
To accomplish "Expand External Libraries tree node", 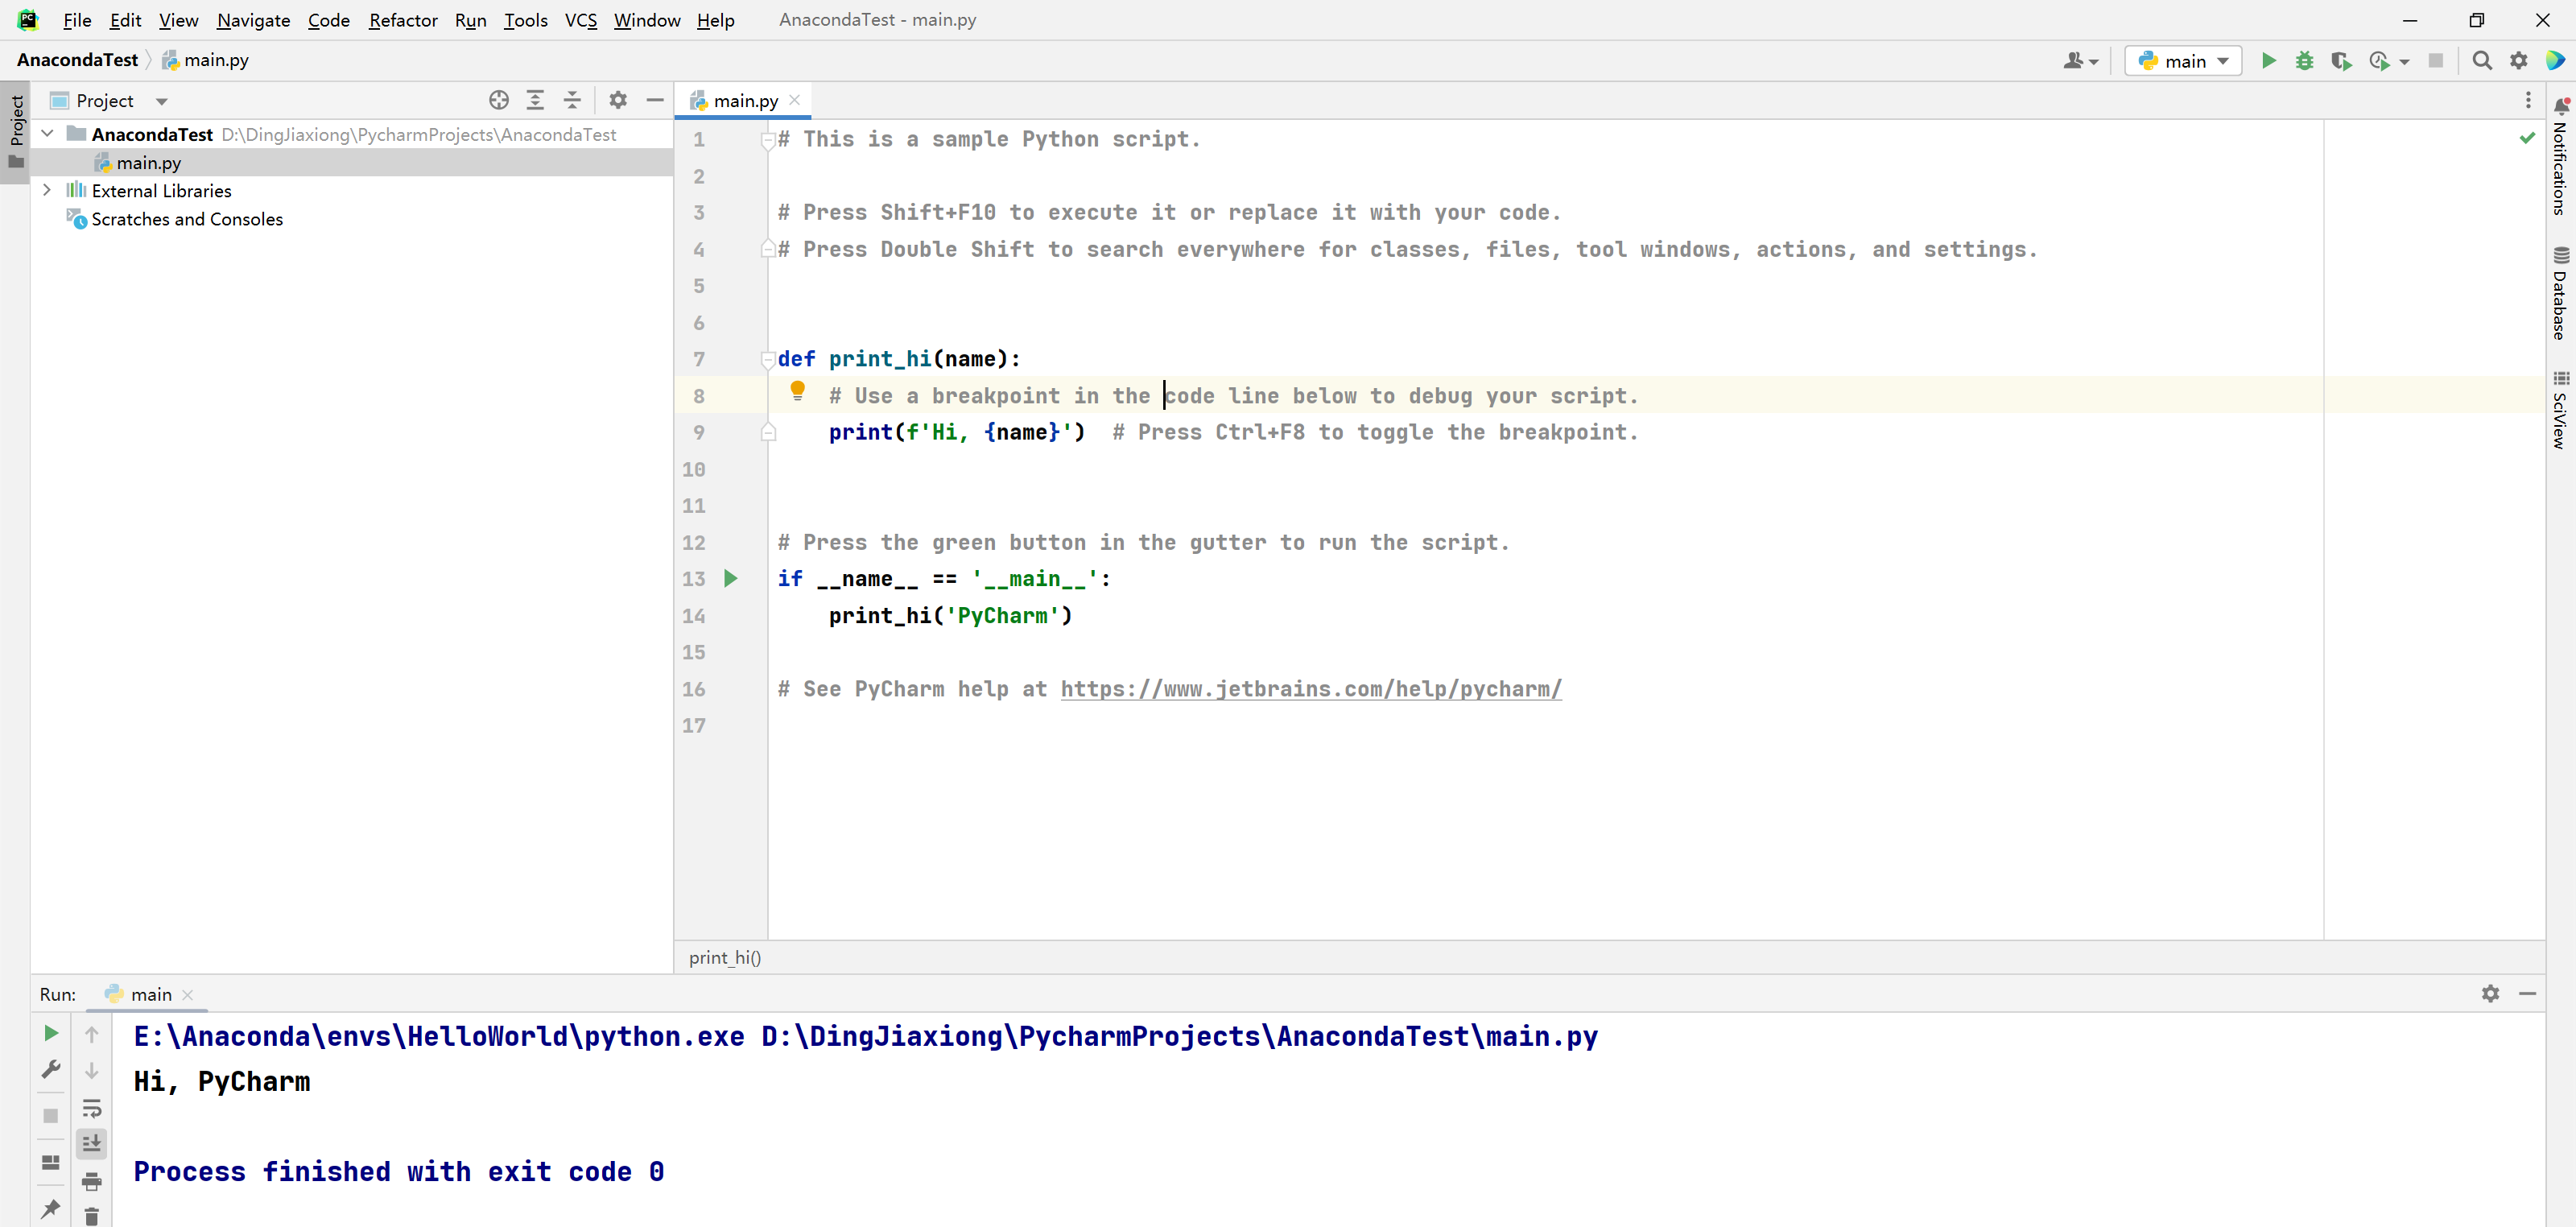I will tap(47, 190).
